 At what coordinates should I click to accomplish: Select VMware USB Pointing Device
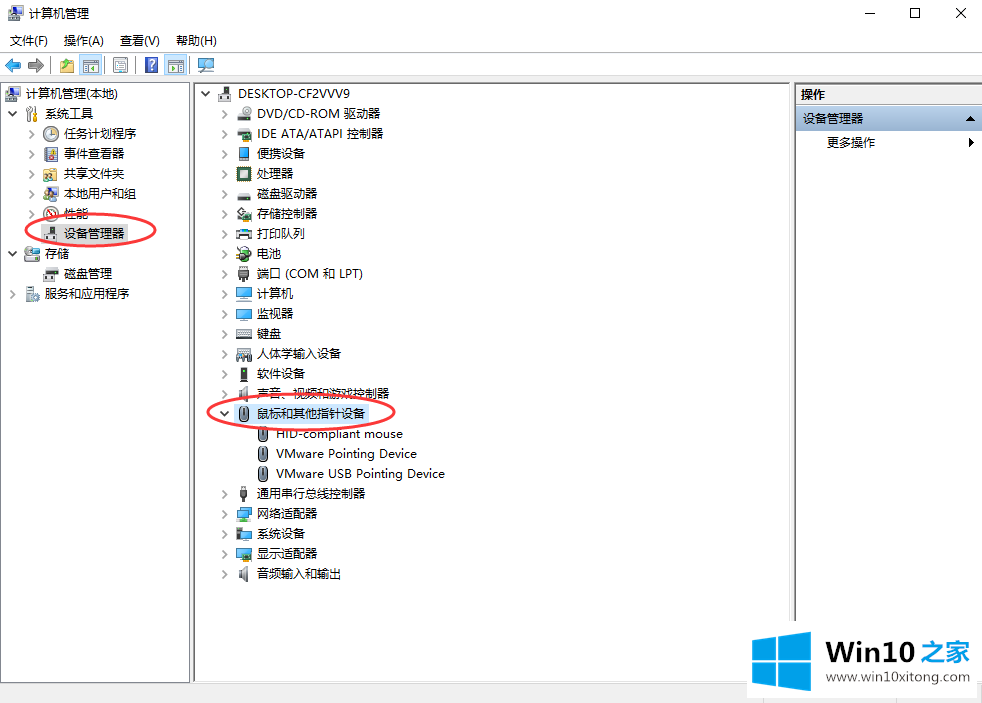tap(360, 474)
